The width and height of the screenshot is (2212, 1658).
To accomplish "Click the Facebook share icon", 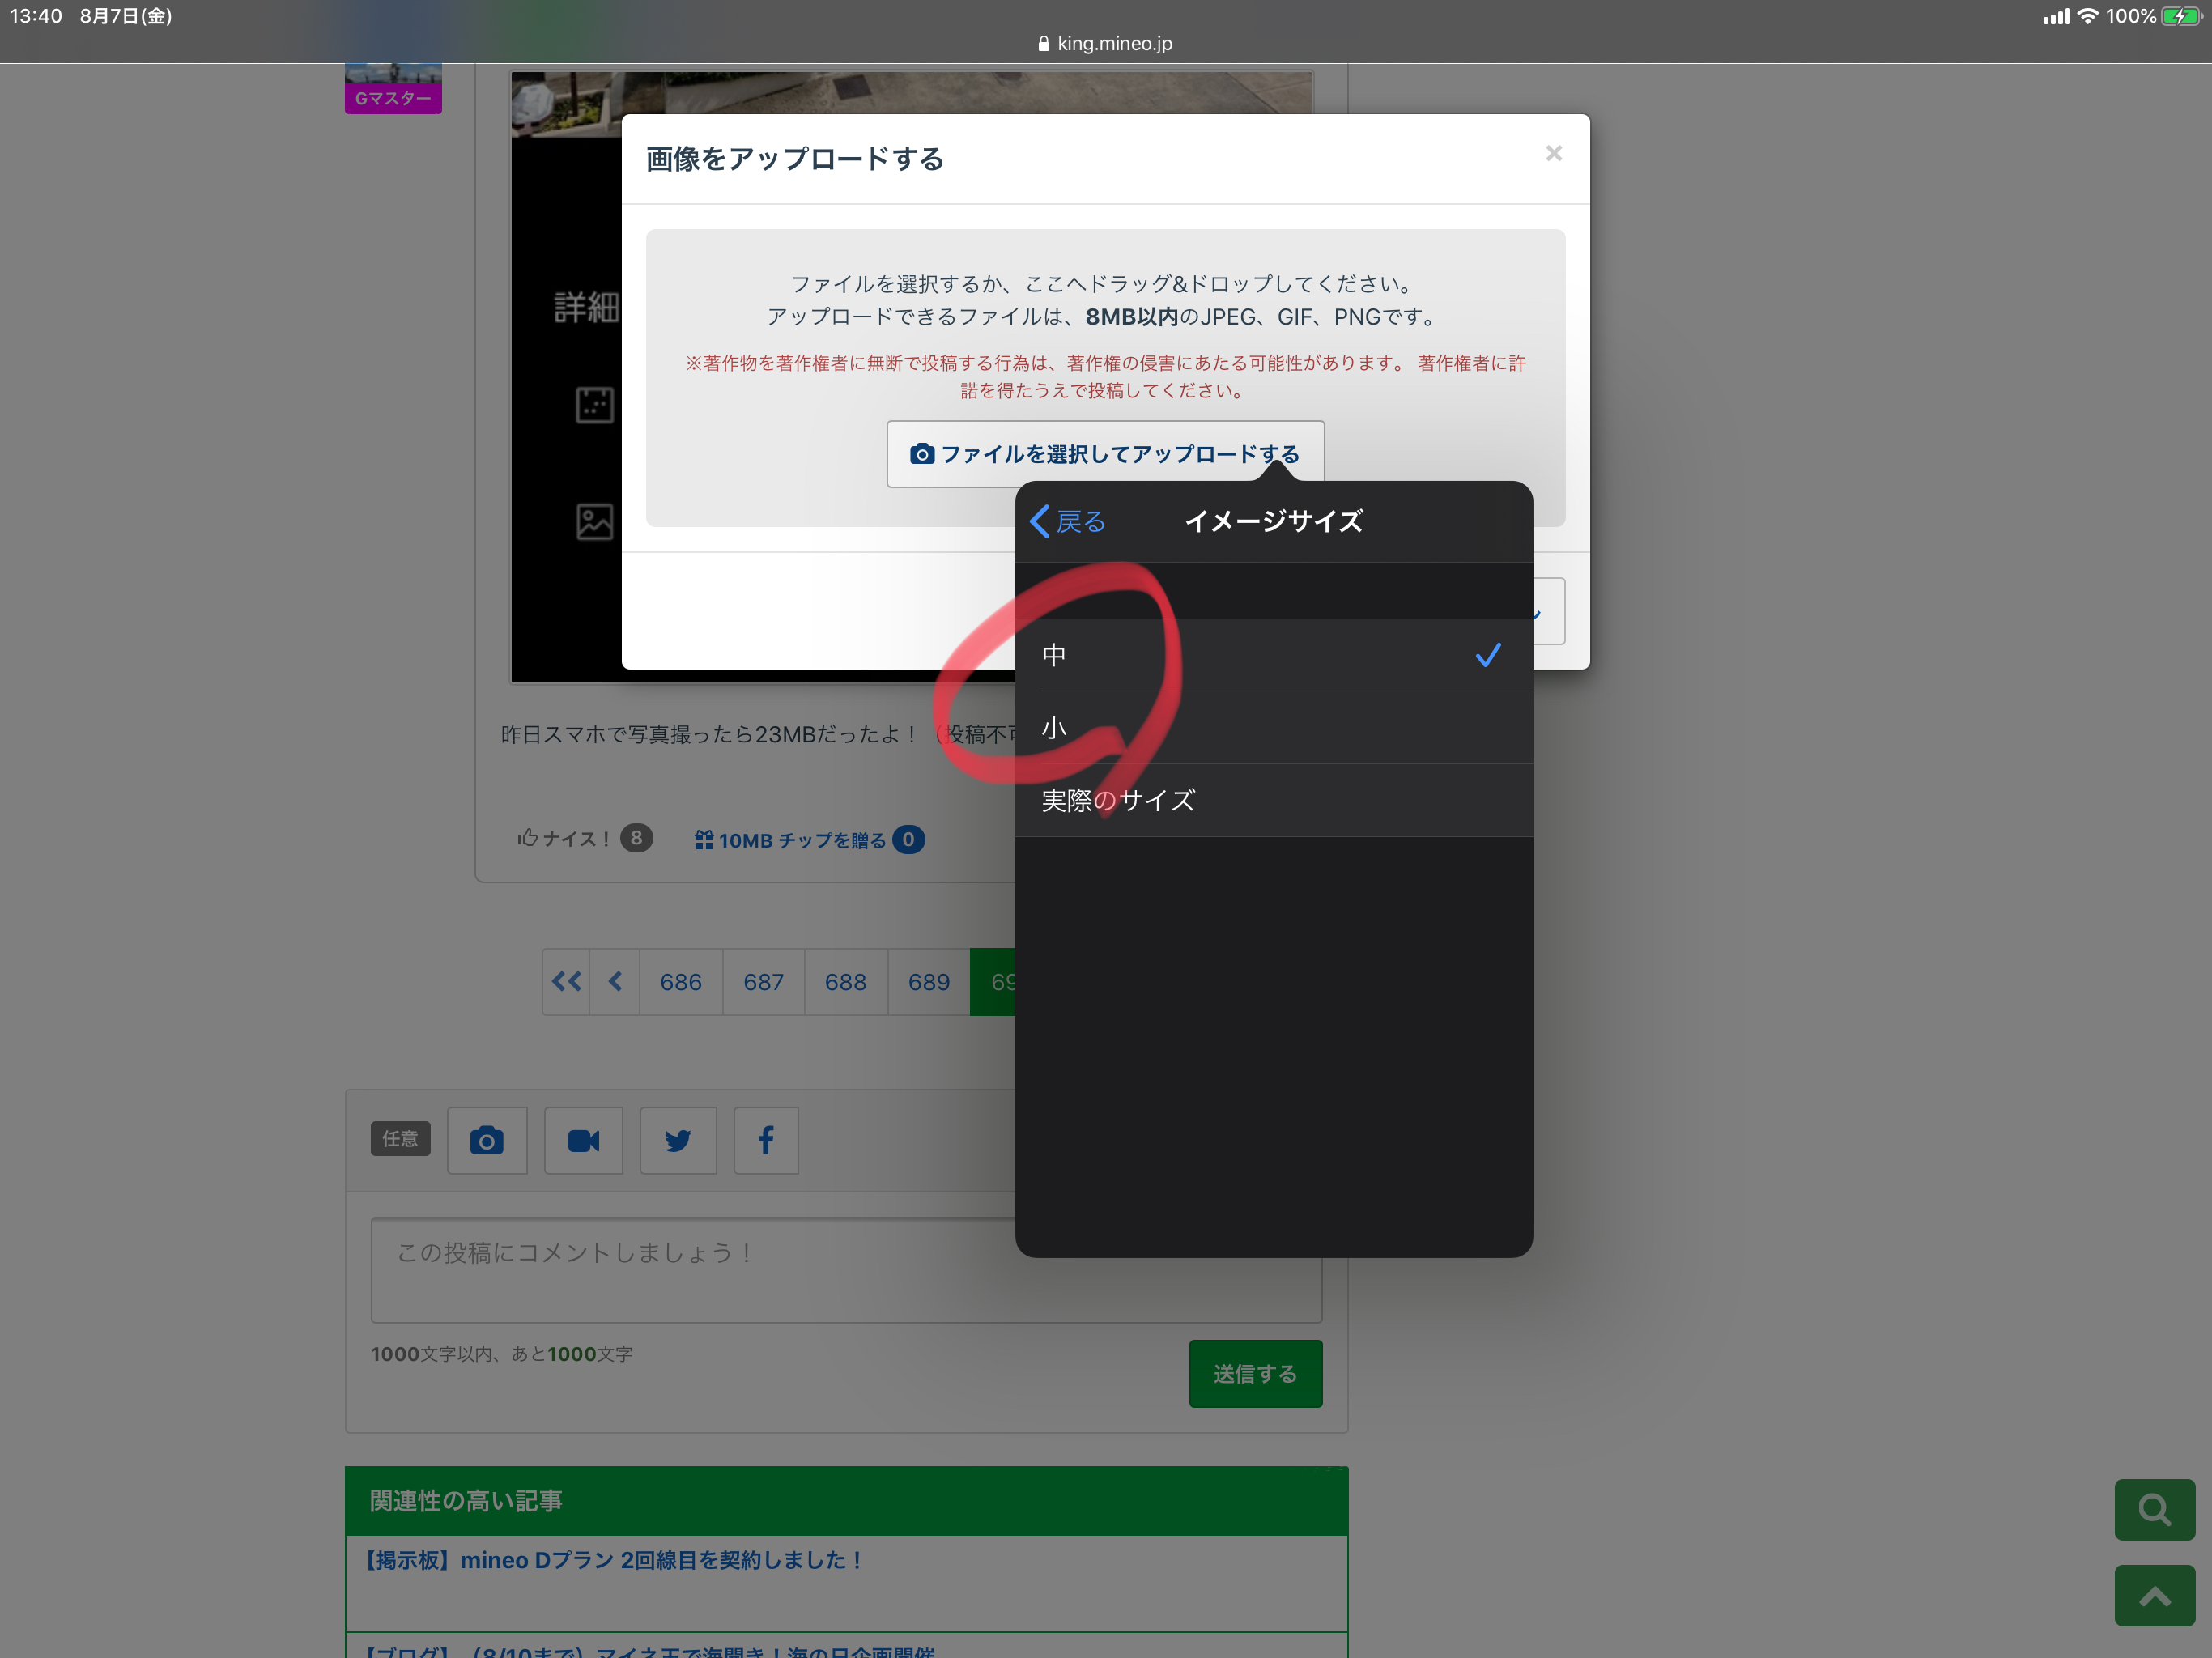I will pyautogui.click(x=766, y=1140).
